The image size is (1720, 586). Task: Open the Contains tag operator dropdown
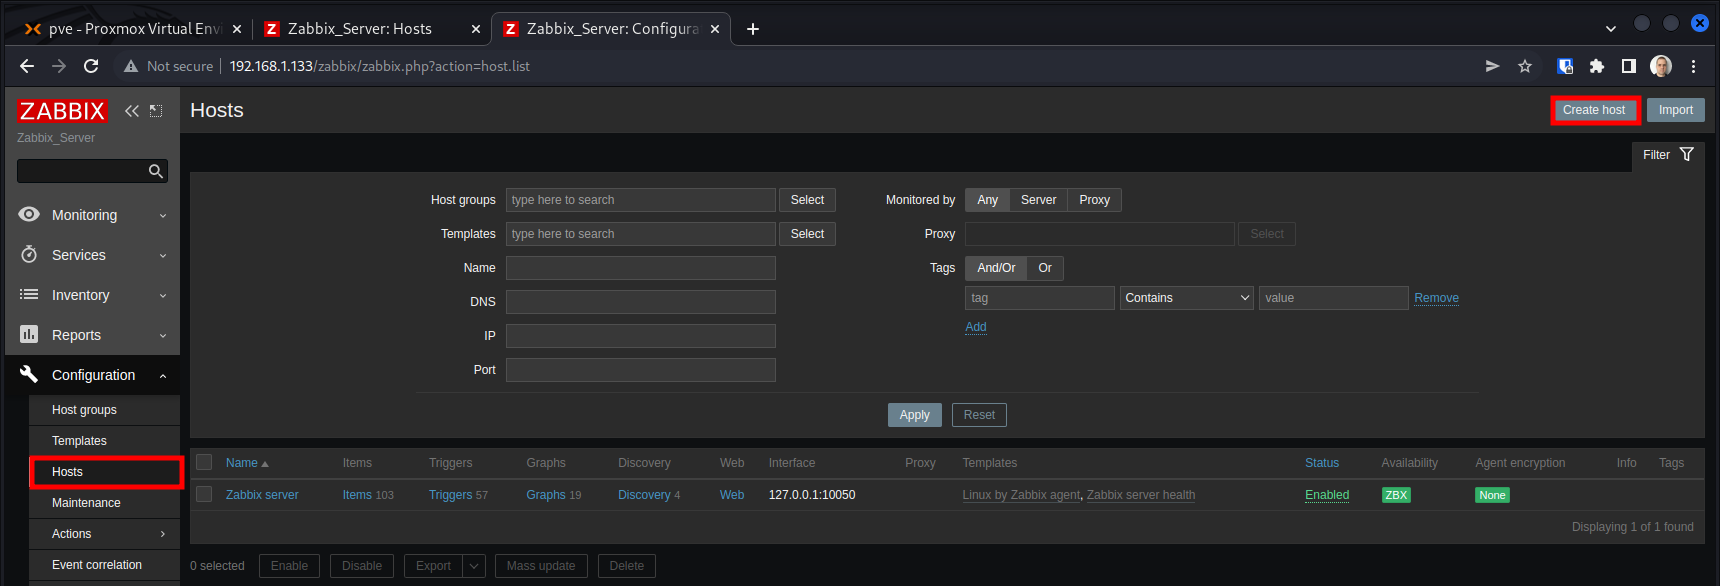1187,298
